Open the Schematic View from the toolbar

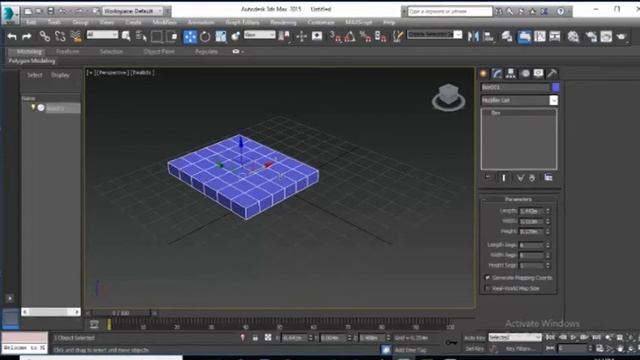tap(555, 37)
